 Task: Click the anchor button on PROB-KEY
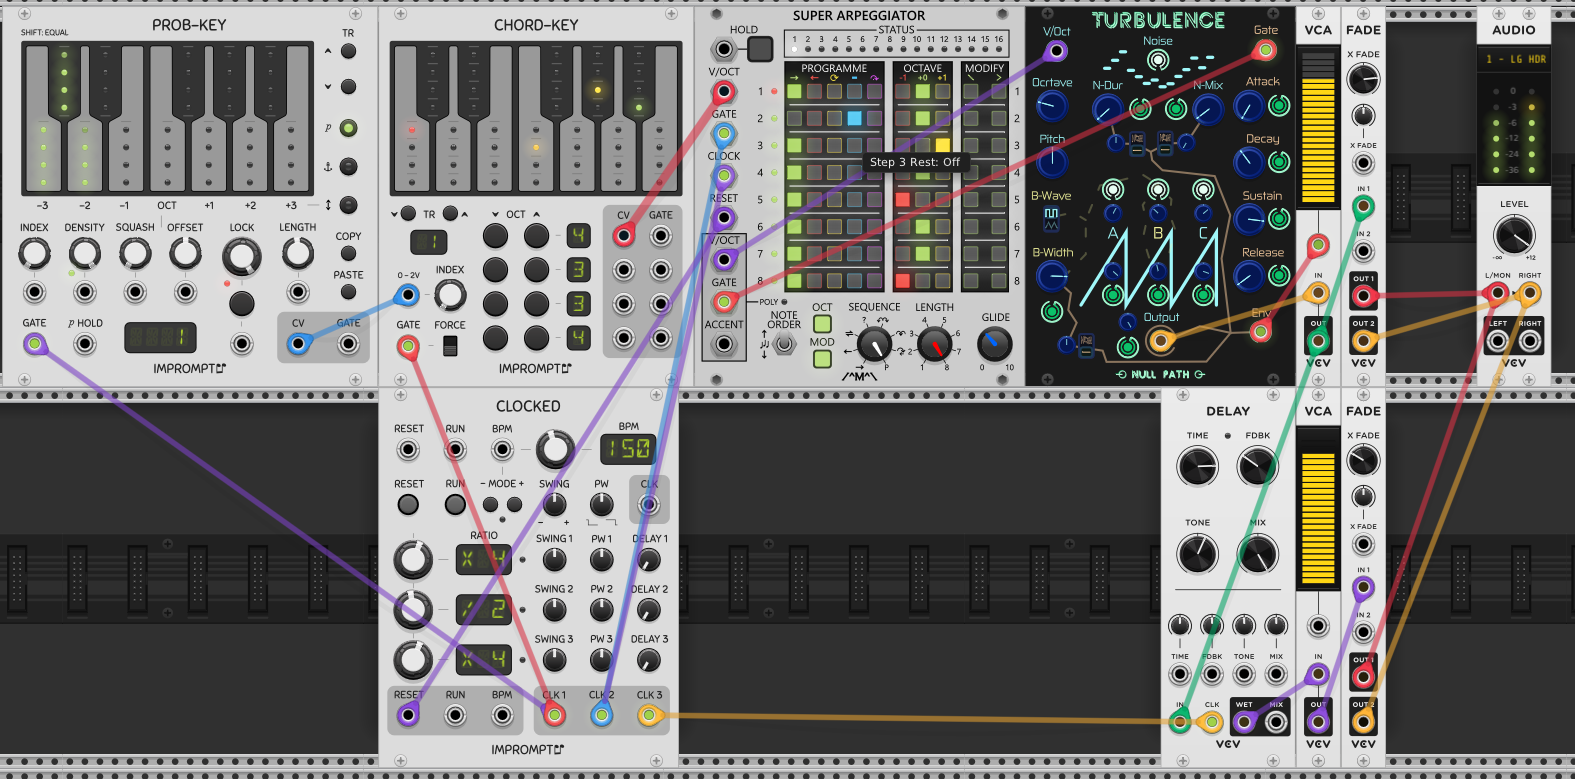(348, 166)
